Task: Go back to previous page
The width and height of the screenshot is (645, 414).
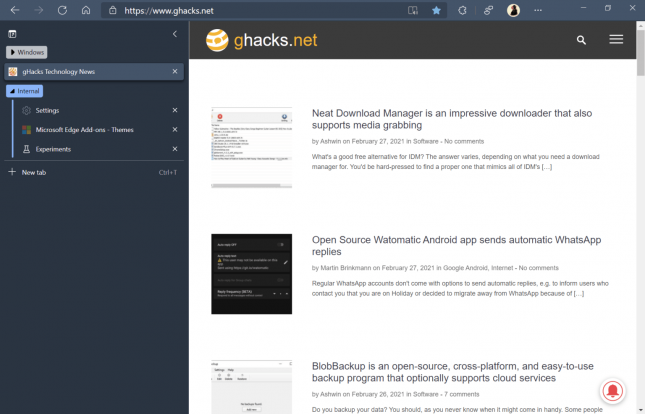Action: pos(15,10)
